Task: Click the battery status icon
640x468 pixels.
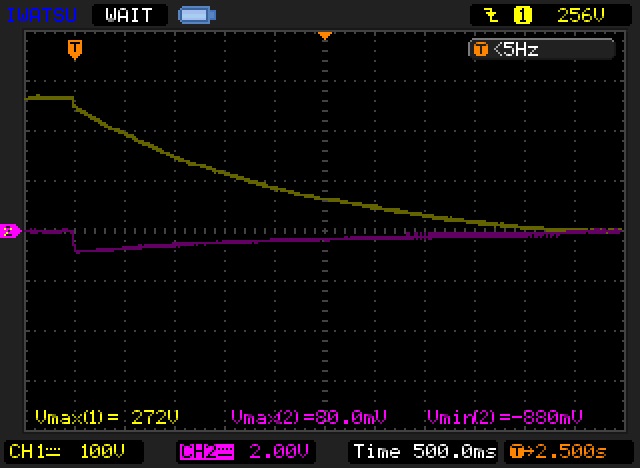Action: point(197,16)
